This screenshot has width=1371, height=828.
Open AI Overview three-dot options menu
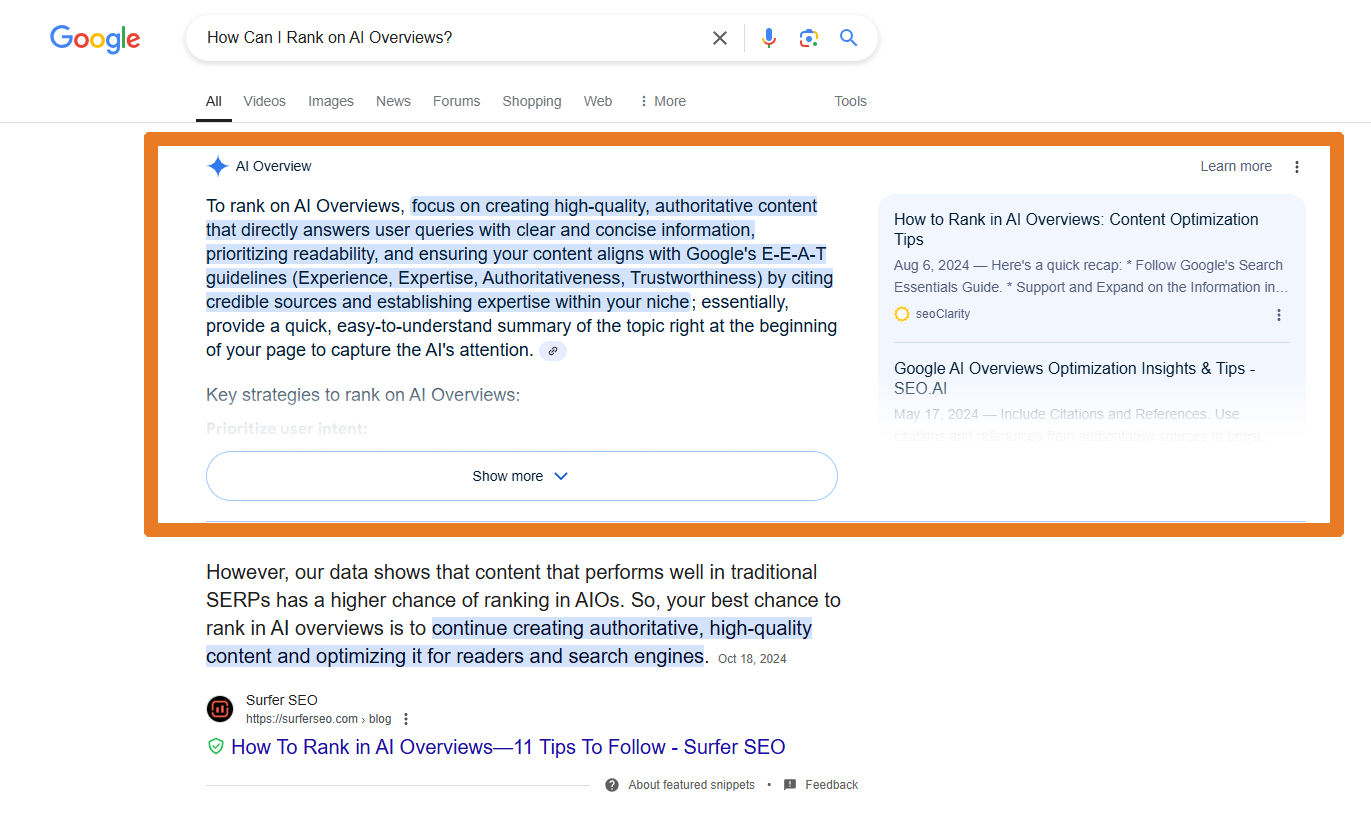(1297, 167)
